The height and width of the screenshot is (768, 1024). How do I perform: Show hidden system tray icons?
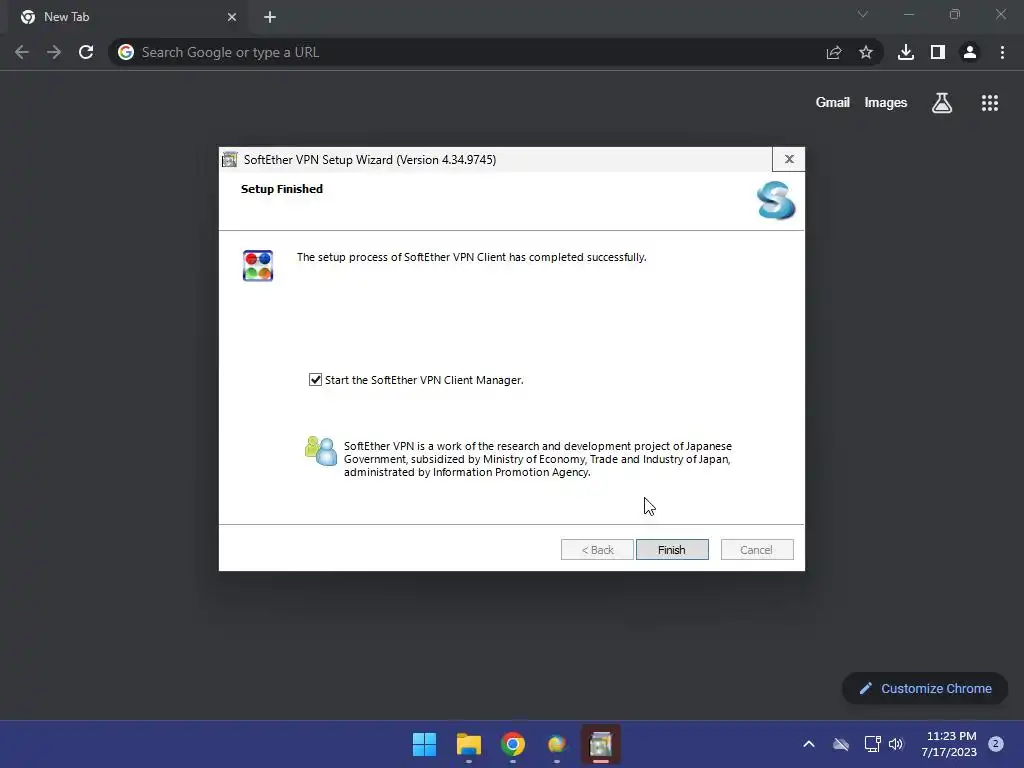point(808,744)
